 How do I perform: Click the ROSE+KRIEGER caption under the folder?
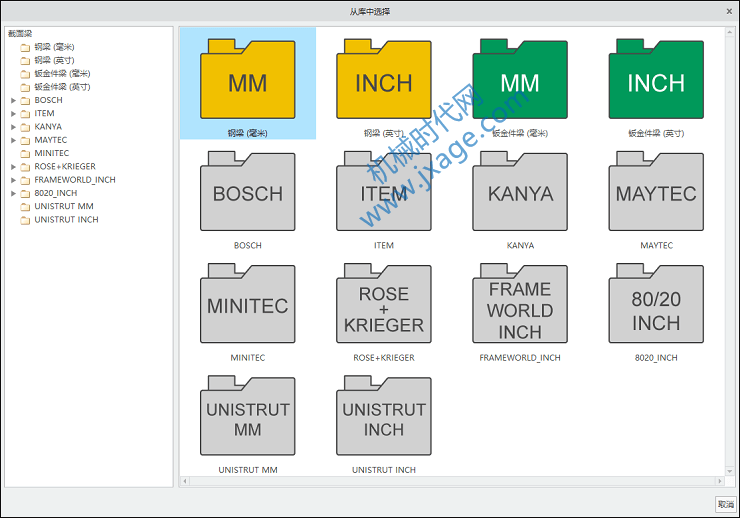[384, 358]
